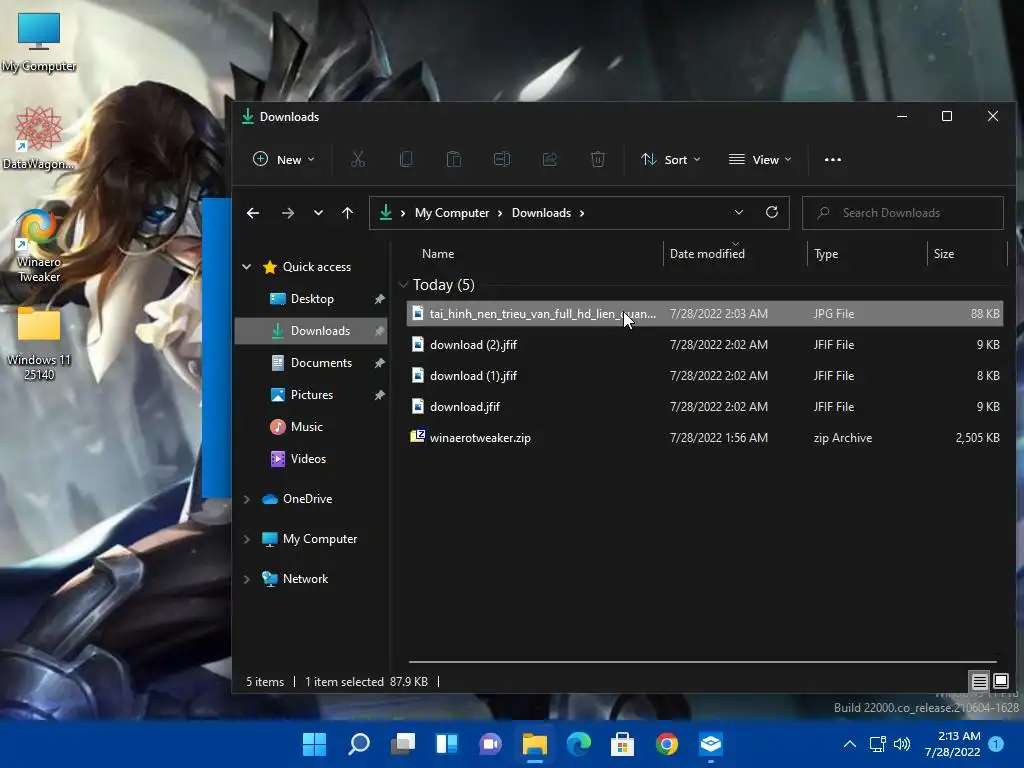Select the download (1).jfif file
The width and height of the screenshot is (1024, 768).
pos(705,376)
